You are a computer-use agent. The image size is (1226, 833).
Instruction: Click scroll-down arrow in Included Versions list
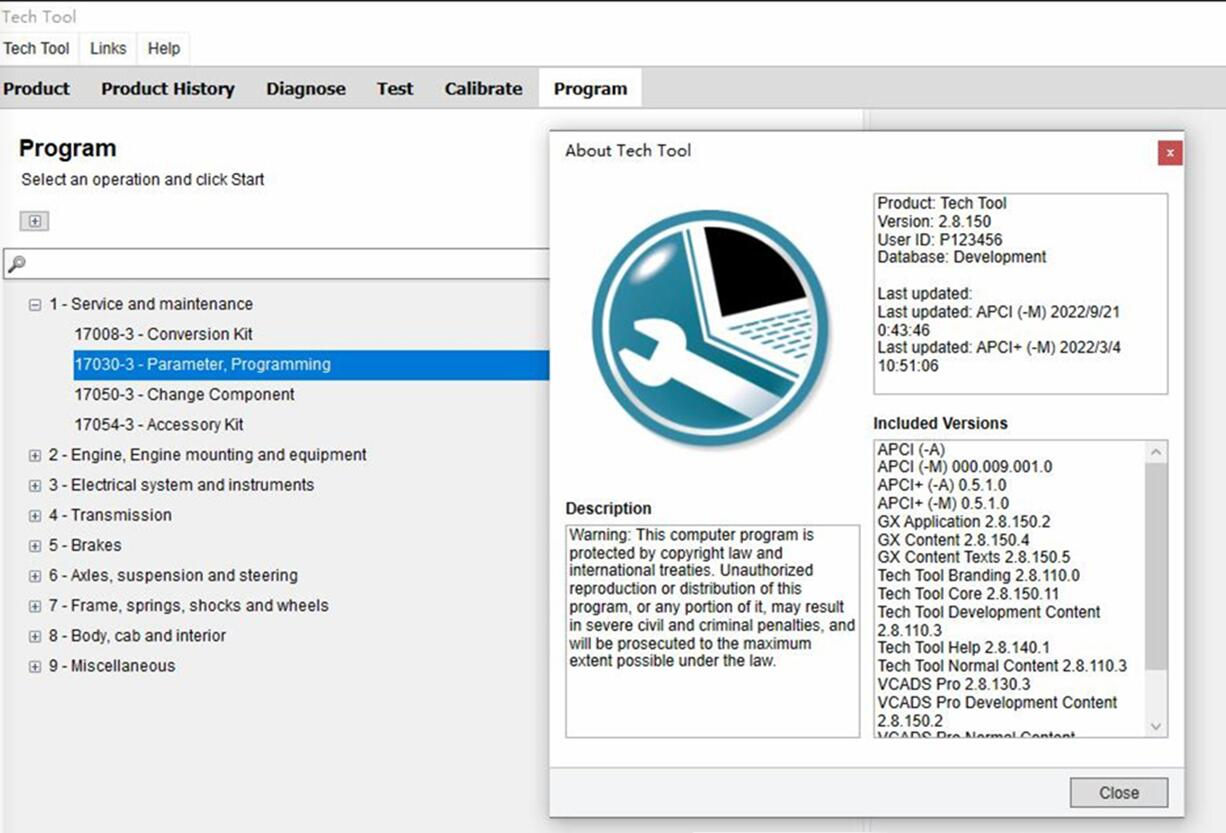(1157, 727)
